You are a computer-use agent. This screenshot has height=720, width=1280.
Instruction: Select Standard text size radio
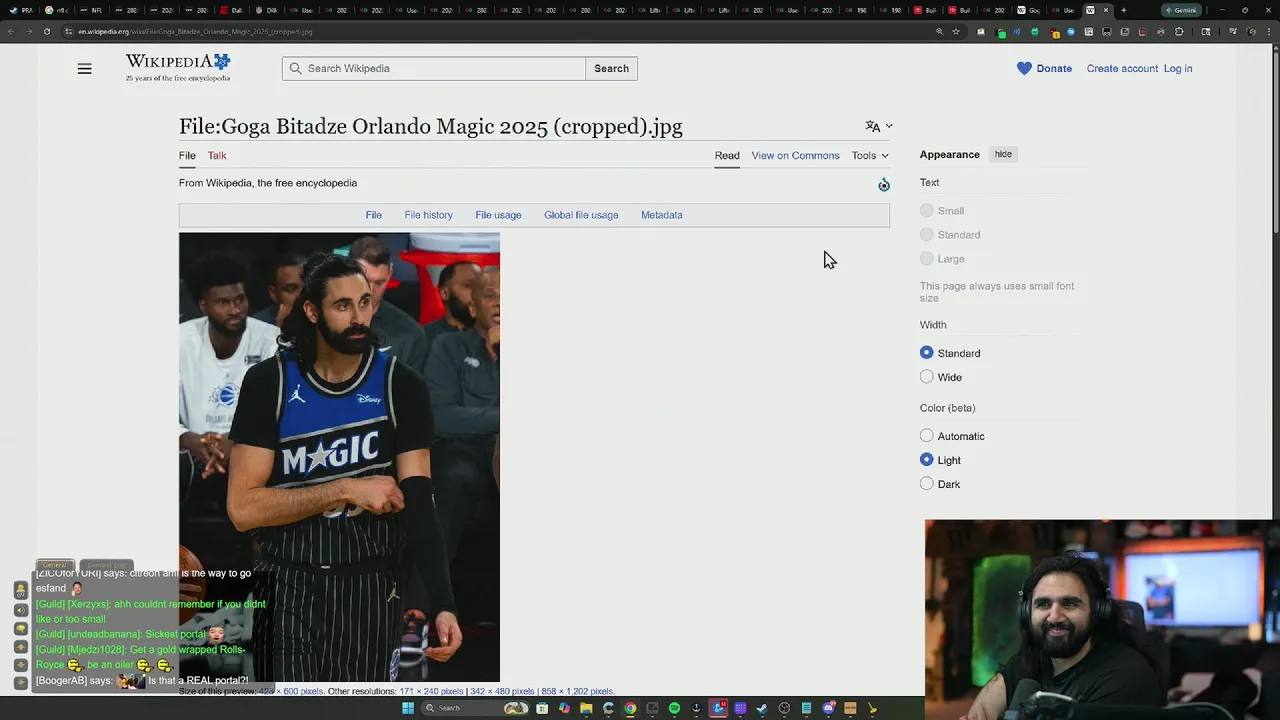pyautogui.click(x=927, y=235)
